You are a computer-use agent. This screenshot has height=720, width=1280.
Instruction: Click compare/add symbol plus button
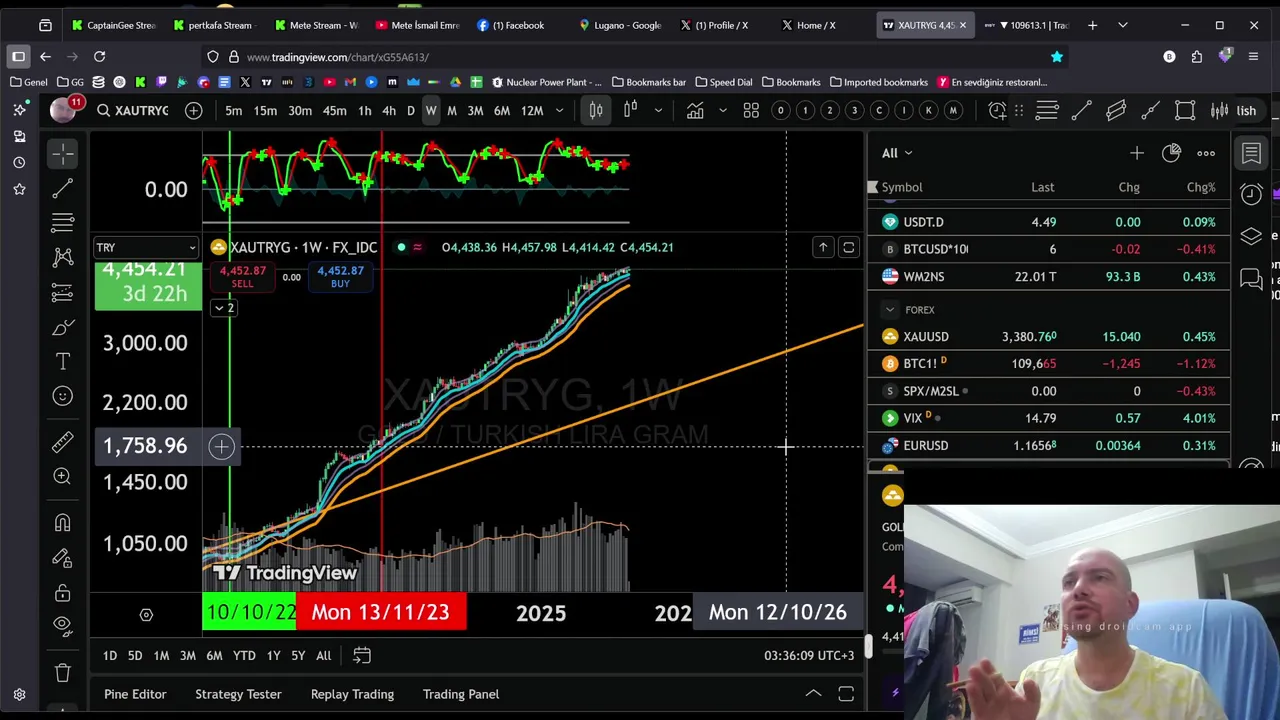point(193,110)
